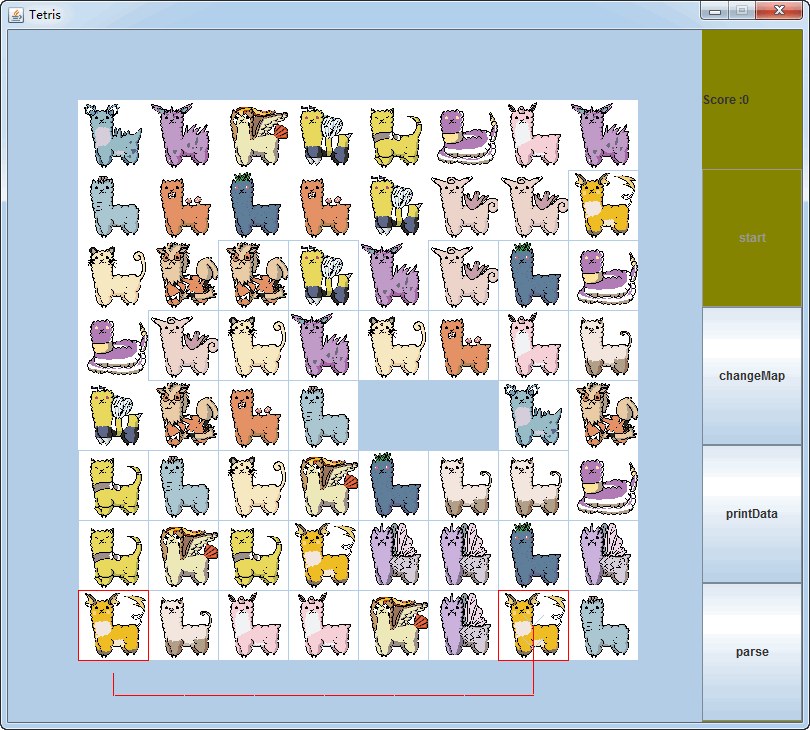Click the printData button

point(752,514)
